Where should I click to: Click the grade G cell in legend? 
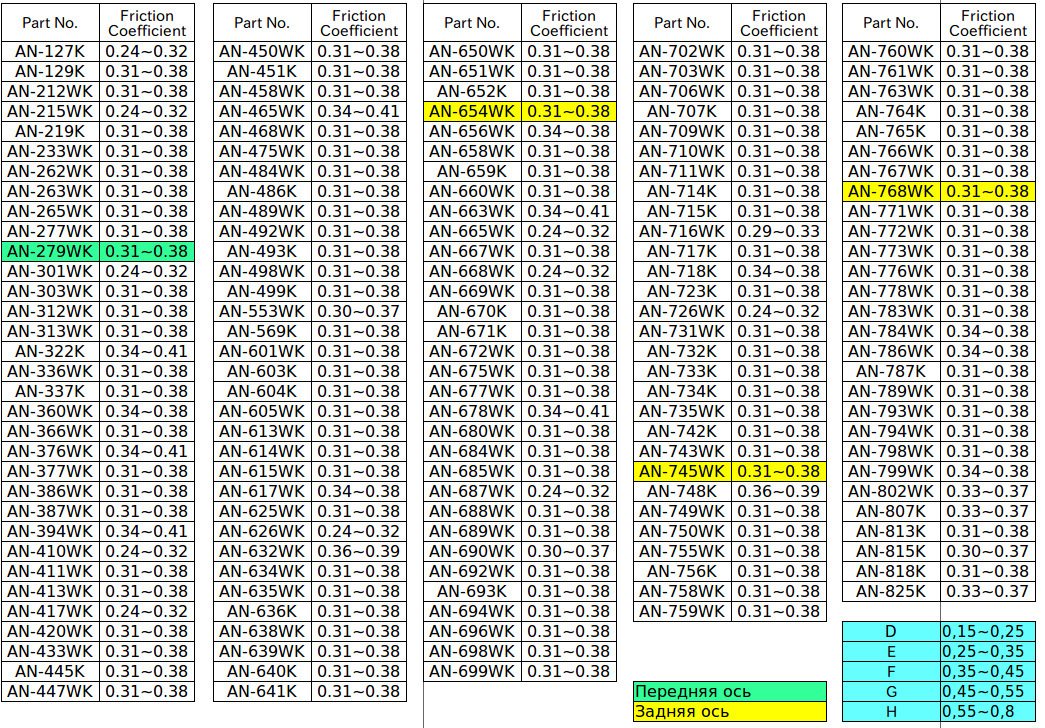coord(891,691)
